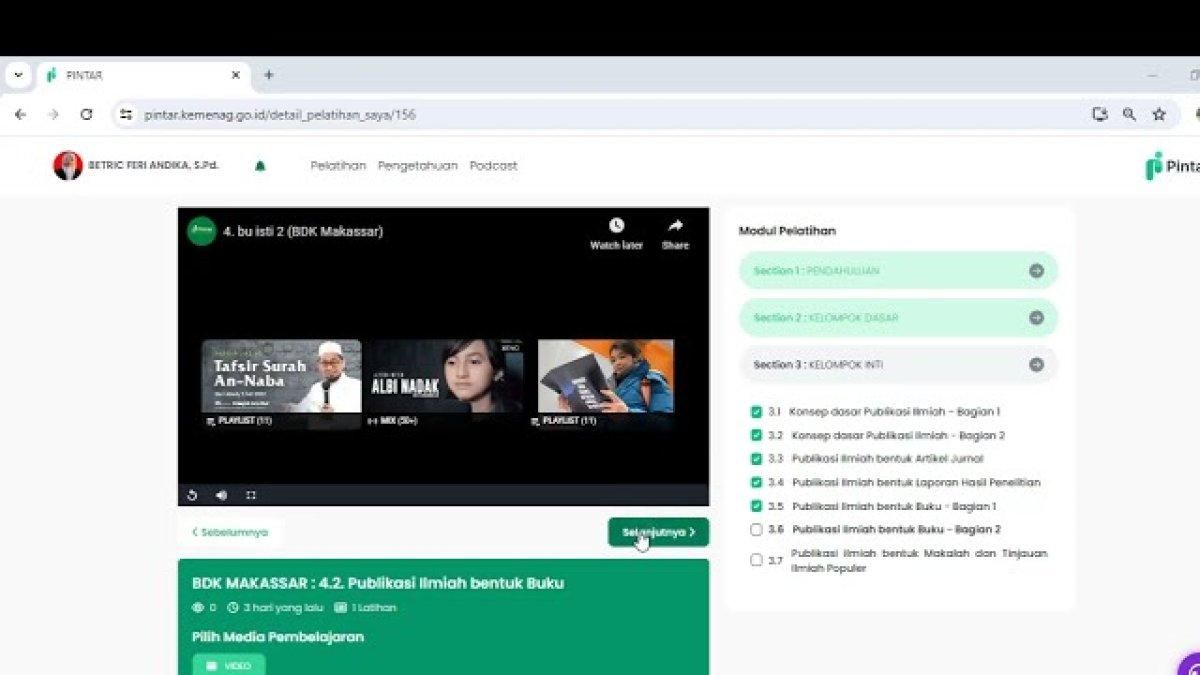1200x675 pixels.
Task: Click the browser zoom magnifier icon
Action: click(1129, 115)
